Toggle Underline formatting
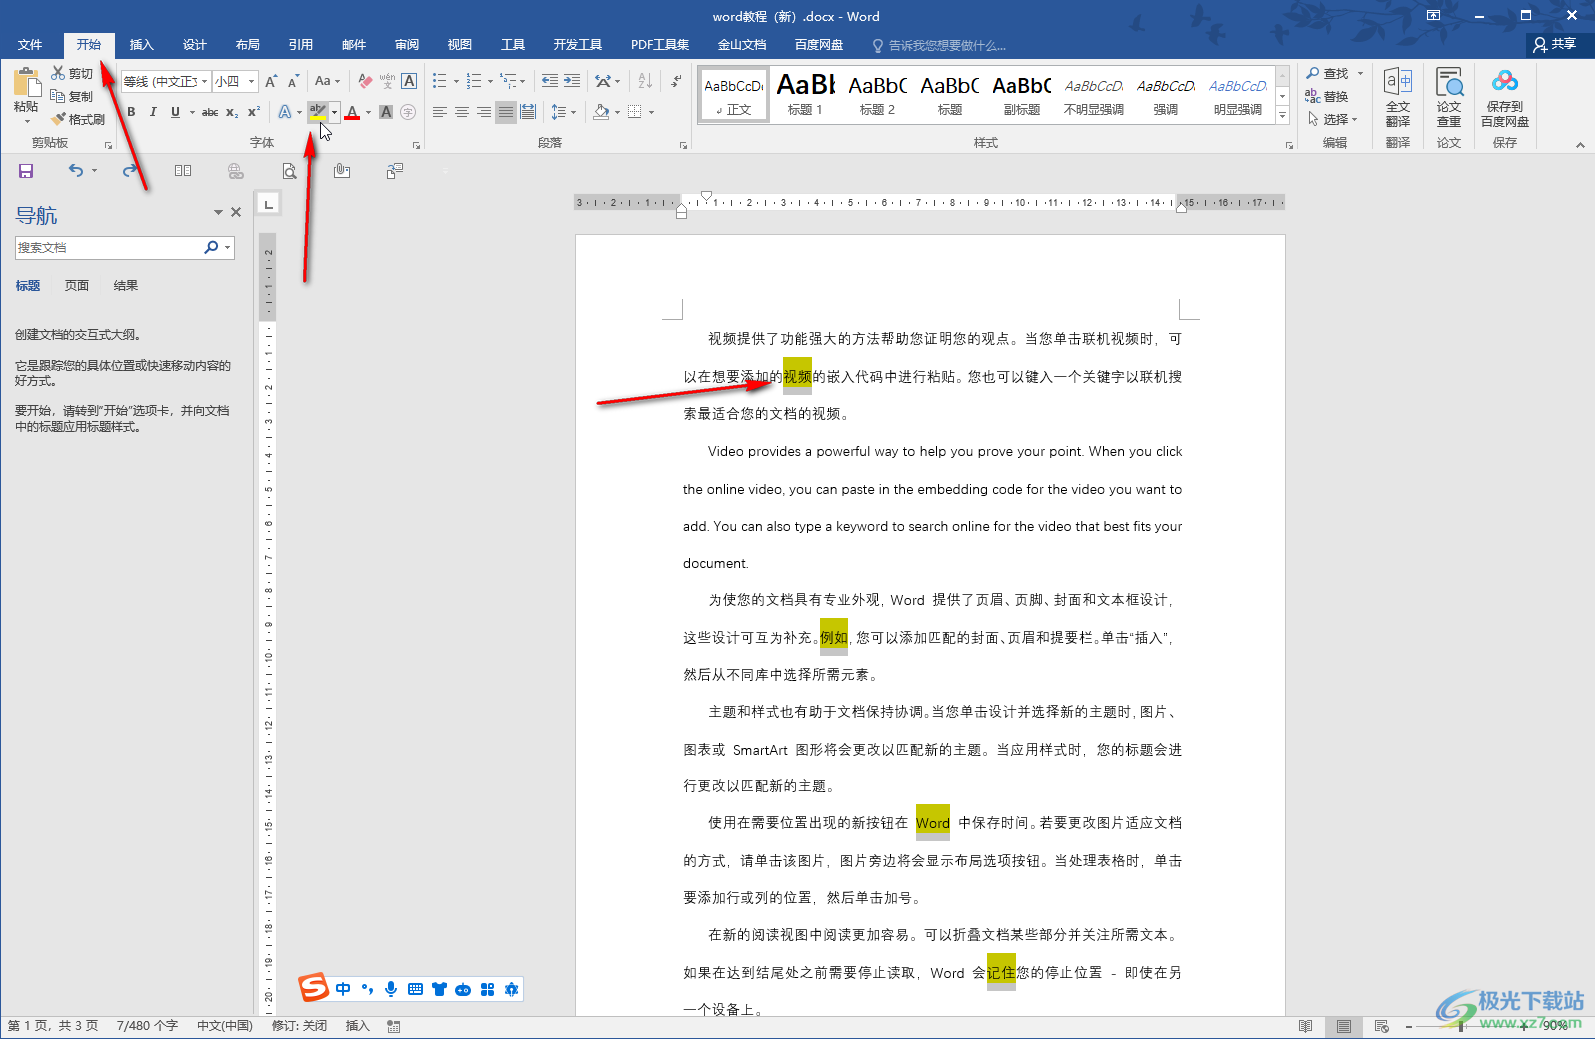The width and height of the screenshot is (1595, 1039). tap(175, 112)
